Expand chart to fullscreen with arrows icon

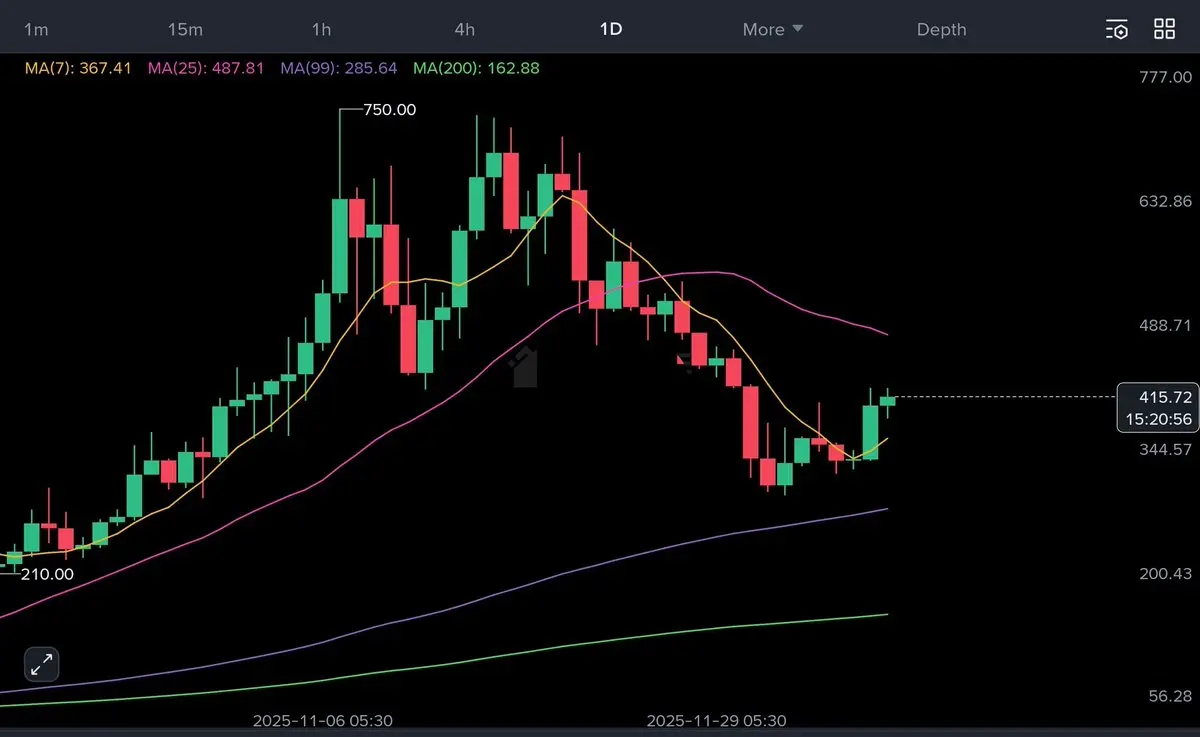pos(42,664)
